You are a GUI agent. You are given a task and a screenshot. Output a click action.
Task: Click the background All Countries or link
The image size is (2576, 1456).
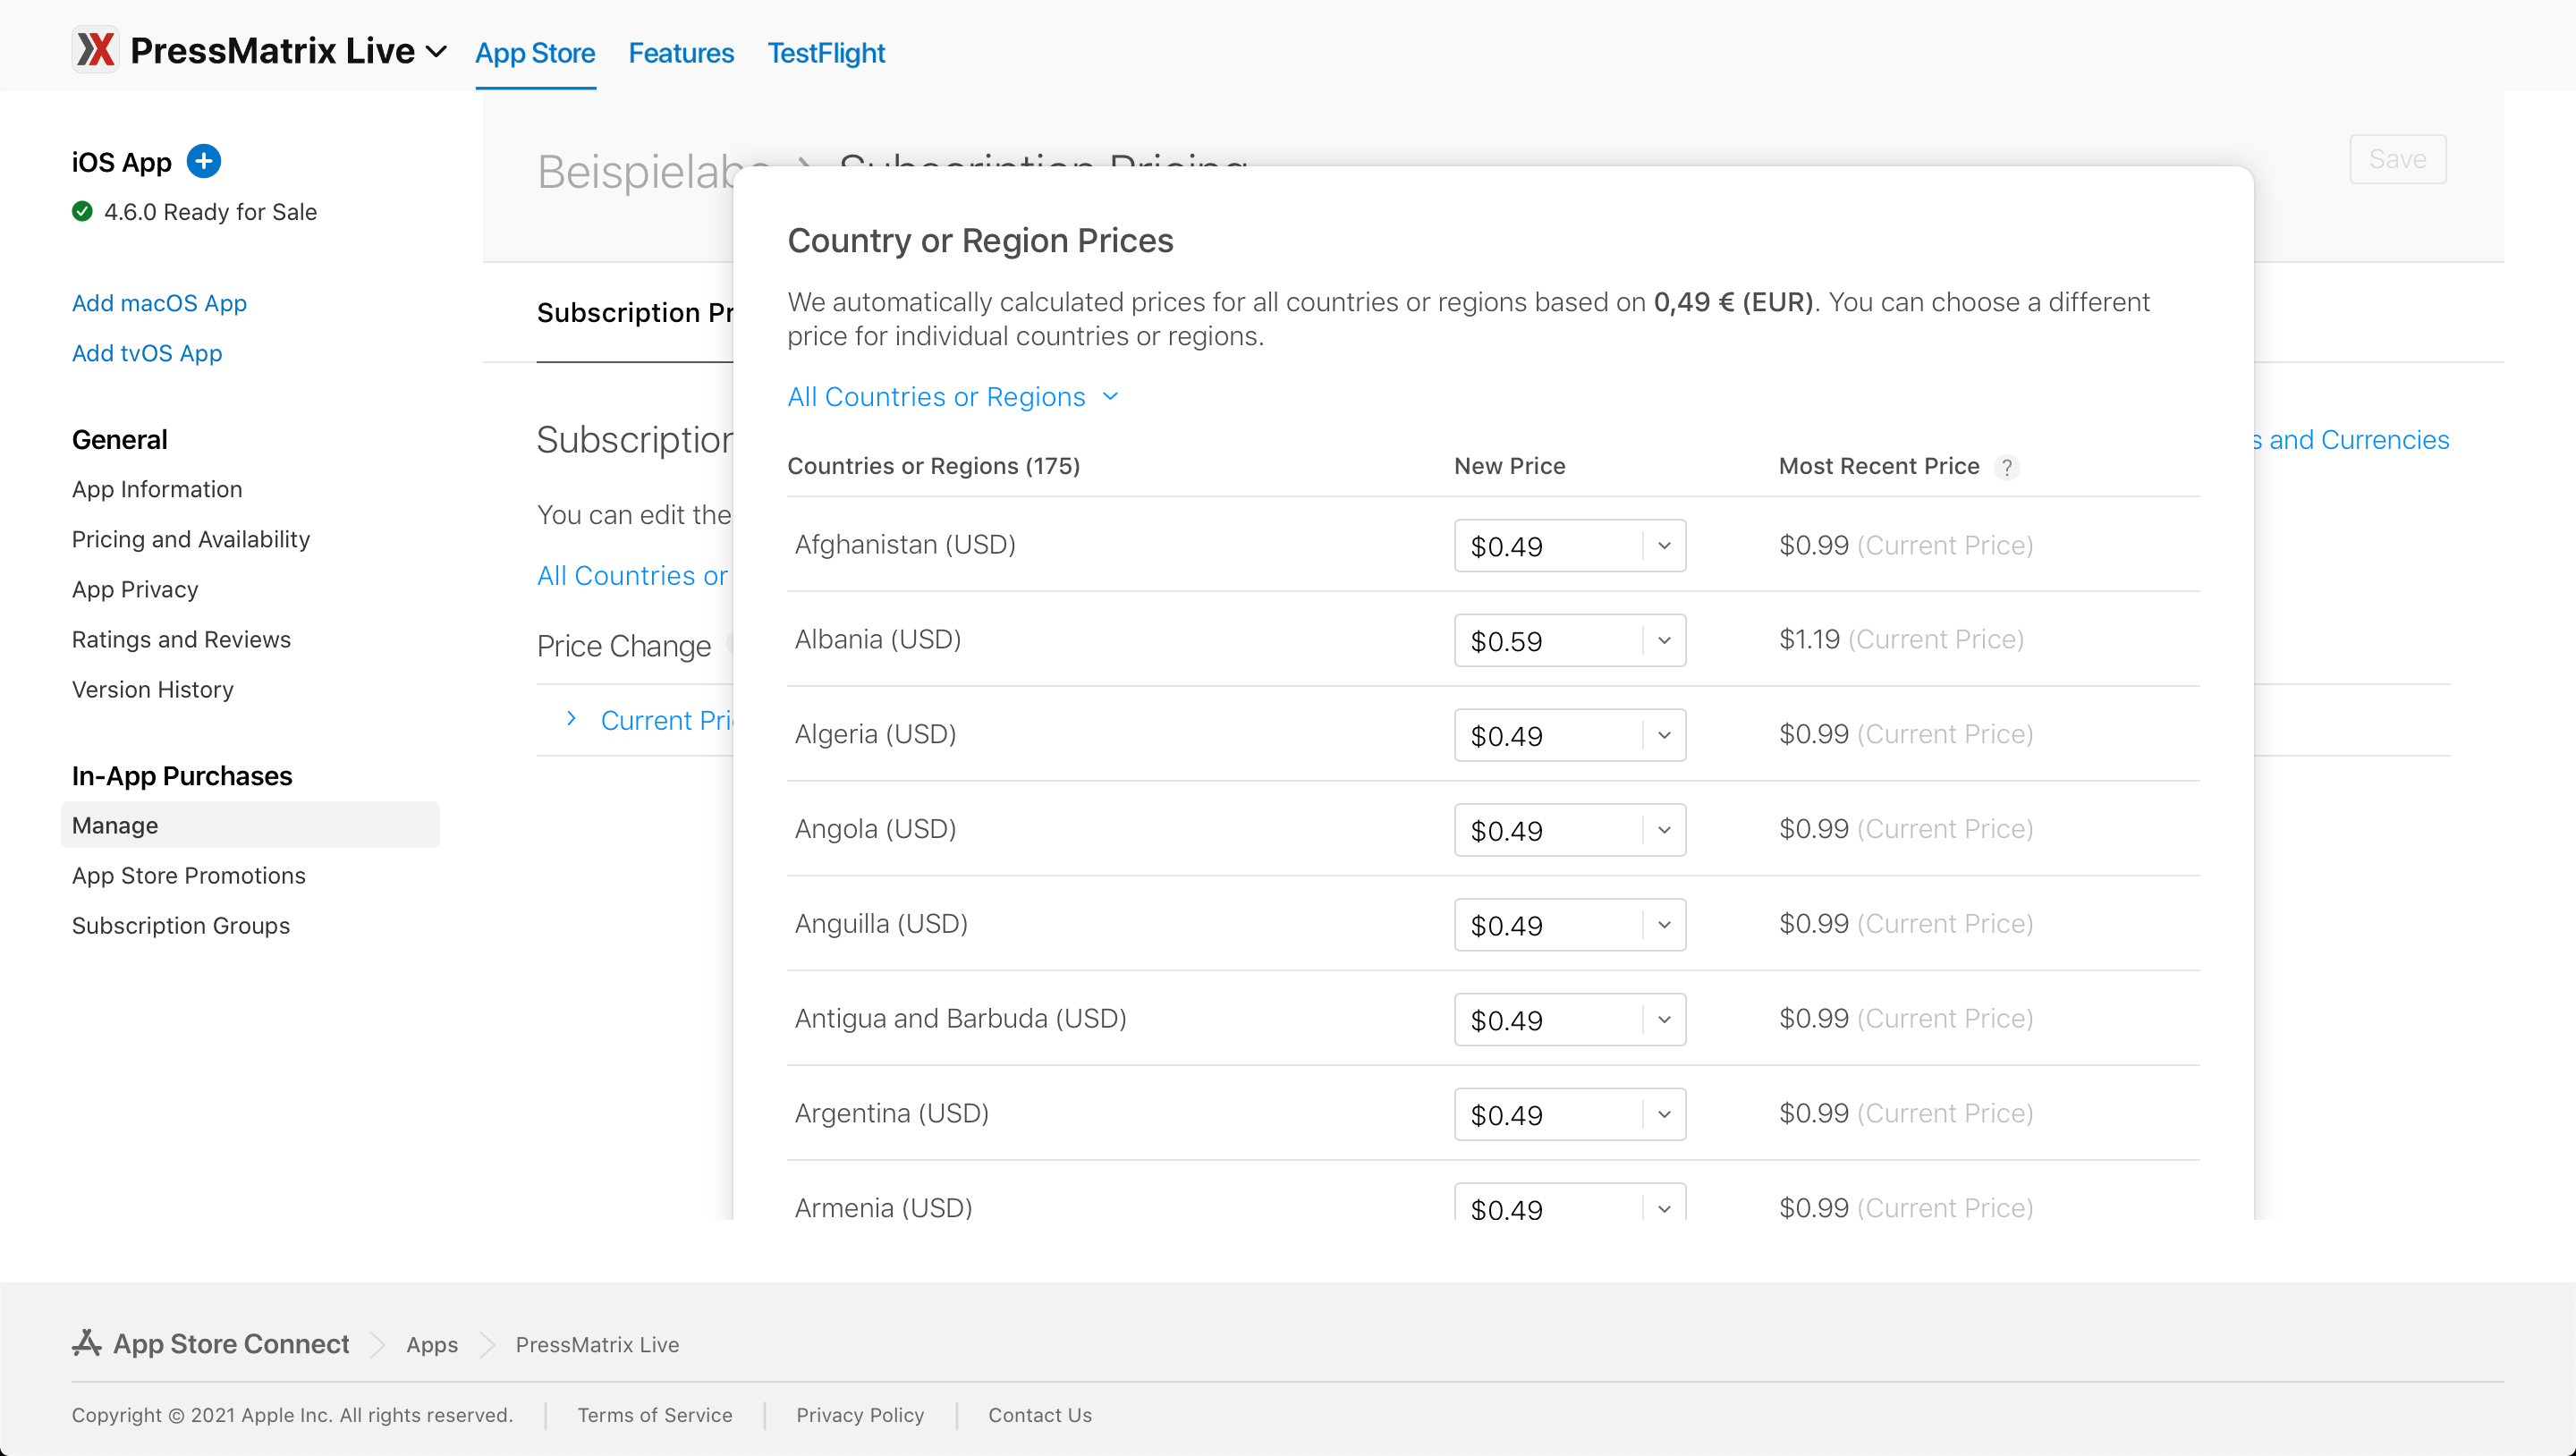pos(633,576)
